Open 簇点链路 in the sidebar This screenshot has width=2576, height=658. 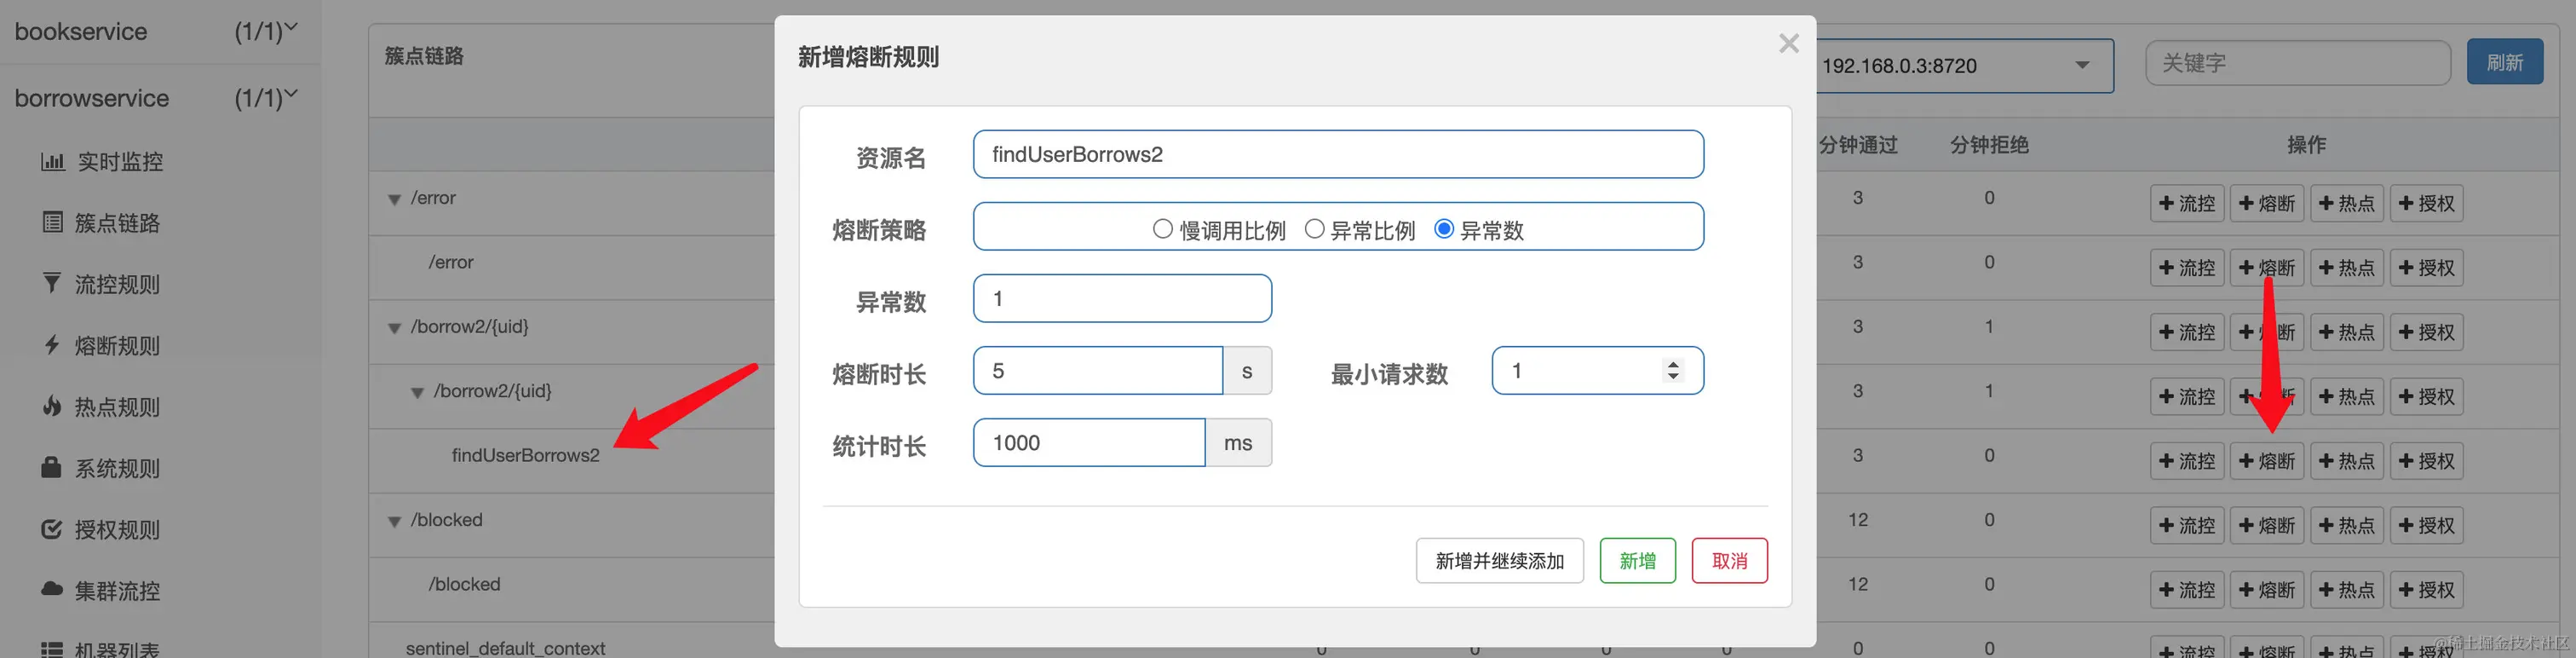[x=101, y=222]
